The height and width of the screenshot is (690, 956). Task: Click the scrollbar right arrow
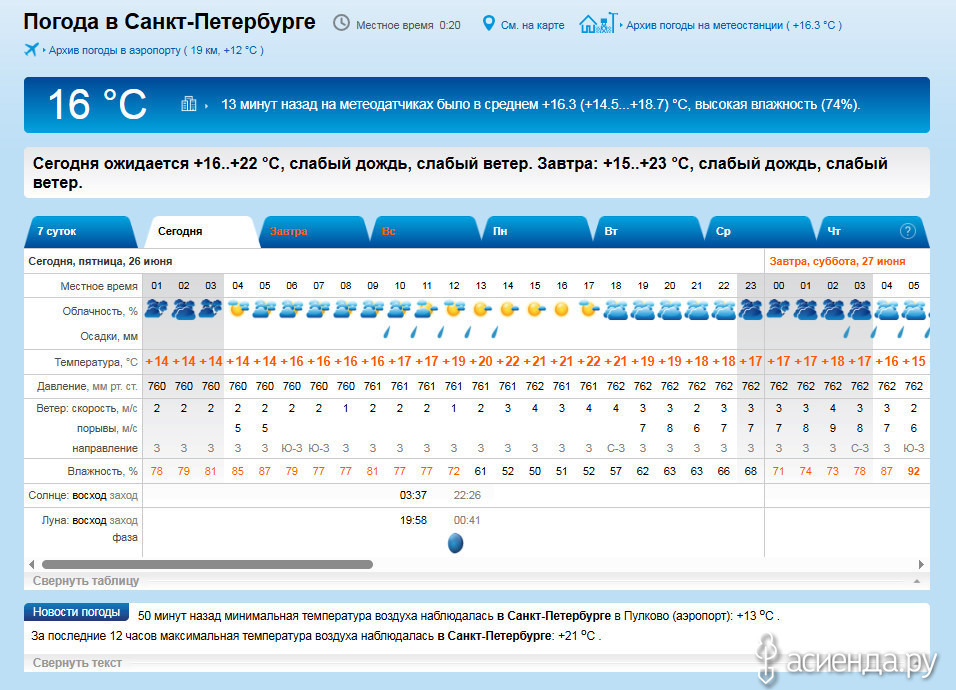[921, 564]
